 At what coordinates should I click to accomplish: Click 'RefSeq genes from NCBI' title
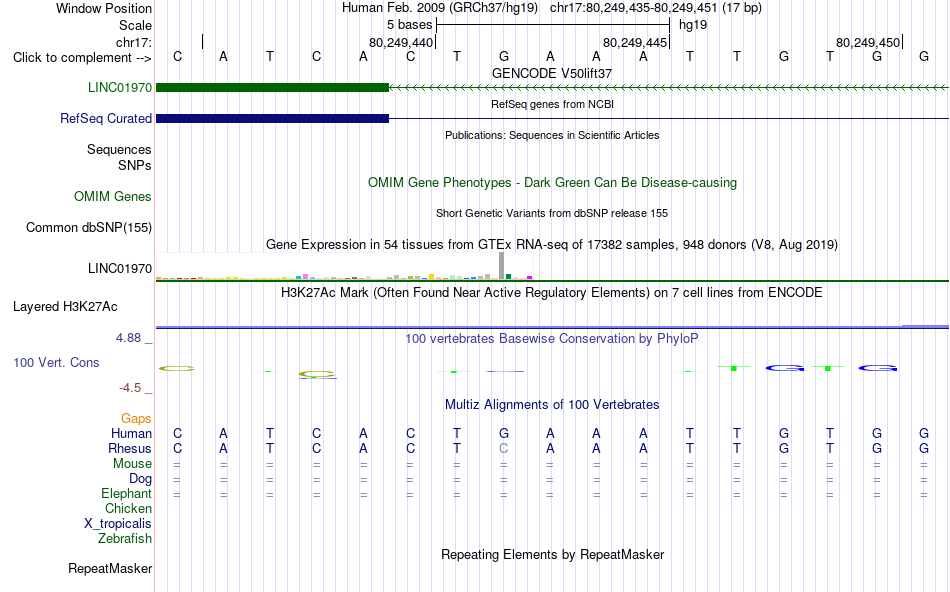553,104
